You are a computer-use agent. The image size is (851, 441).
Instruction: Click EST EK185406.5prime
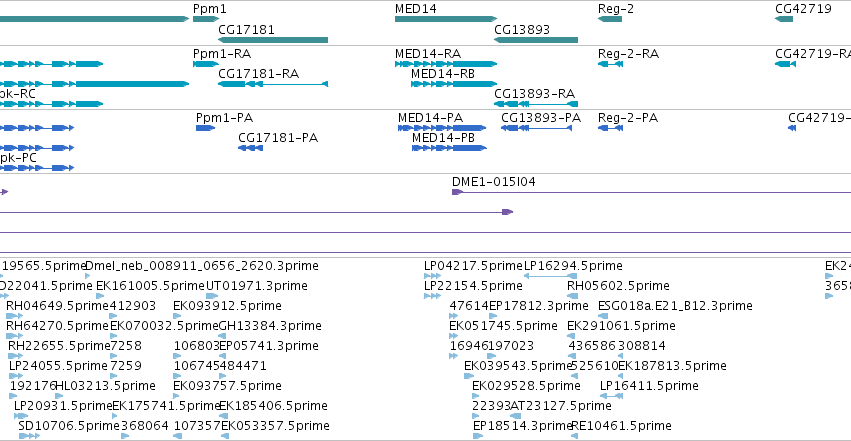(x=274, y=406)
